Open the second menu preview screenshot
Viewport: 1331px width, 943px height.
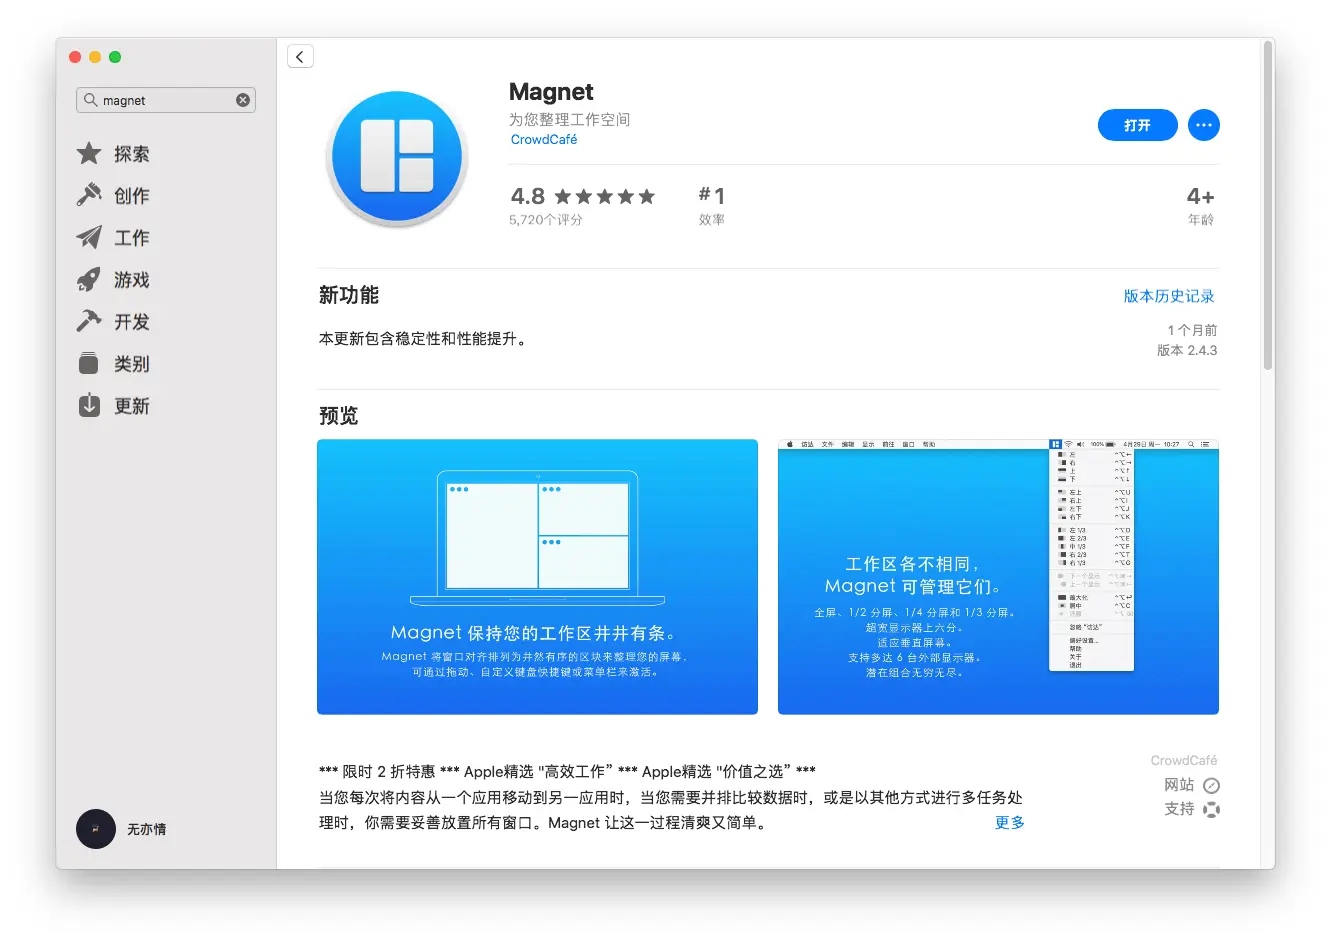(998, 577)
